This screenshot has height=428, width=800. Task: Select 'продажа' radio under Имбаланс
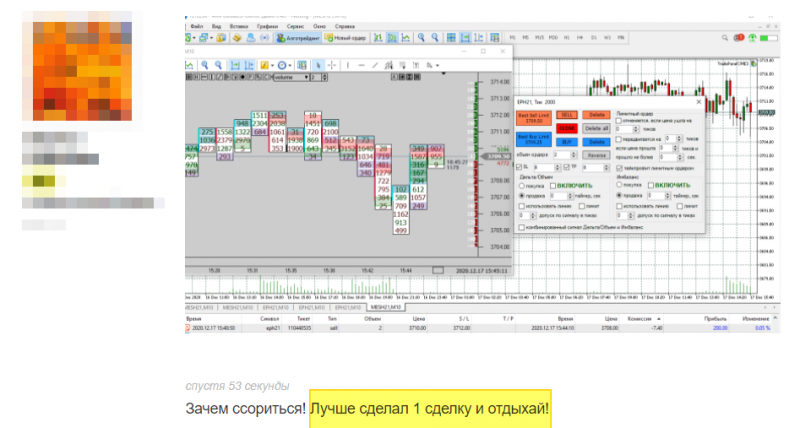[x=619, y=195]
